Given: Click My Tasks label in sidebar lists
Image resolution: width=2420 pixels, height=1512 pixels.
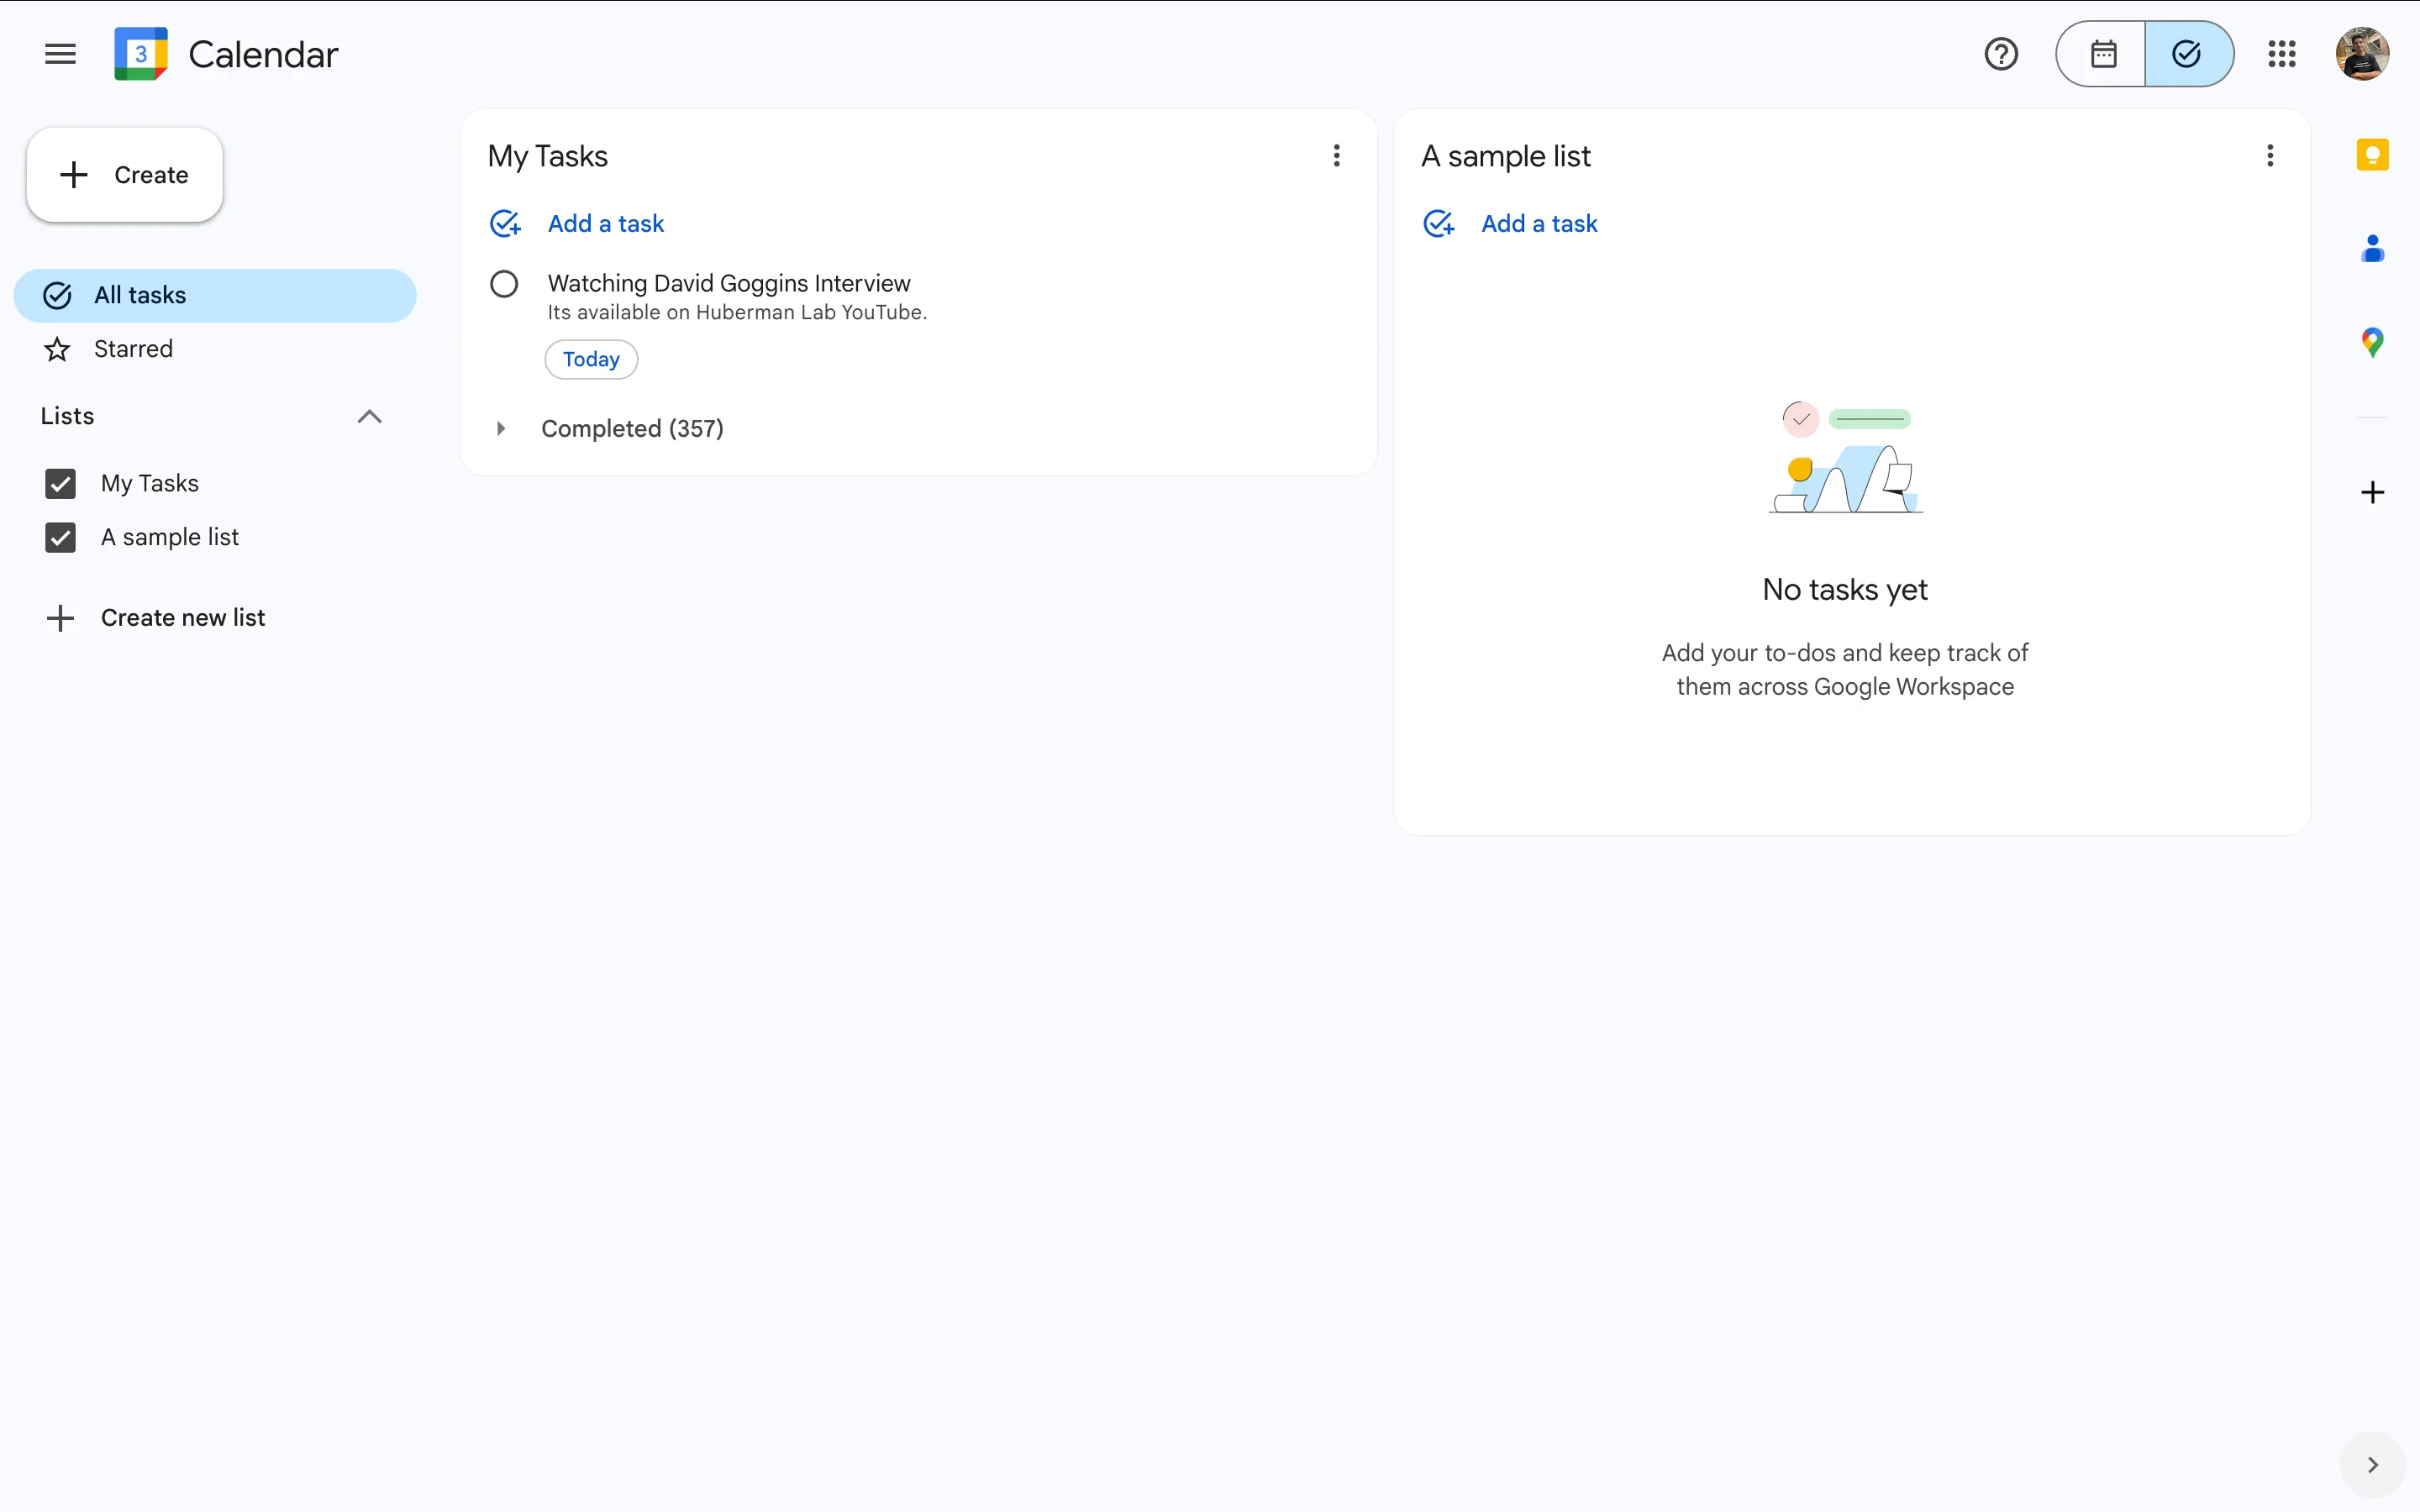Looking at the screenshot, I should (x=150, y=484).
